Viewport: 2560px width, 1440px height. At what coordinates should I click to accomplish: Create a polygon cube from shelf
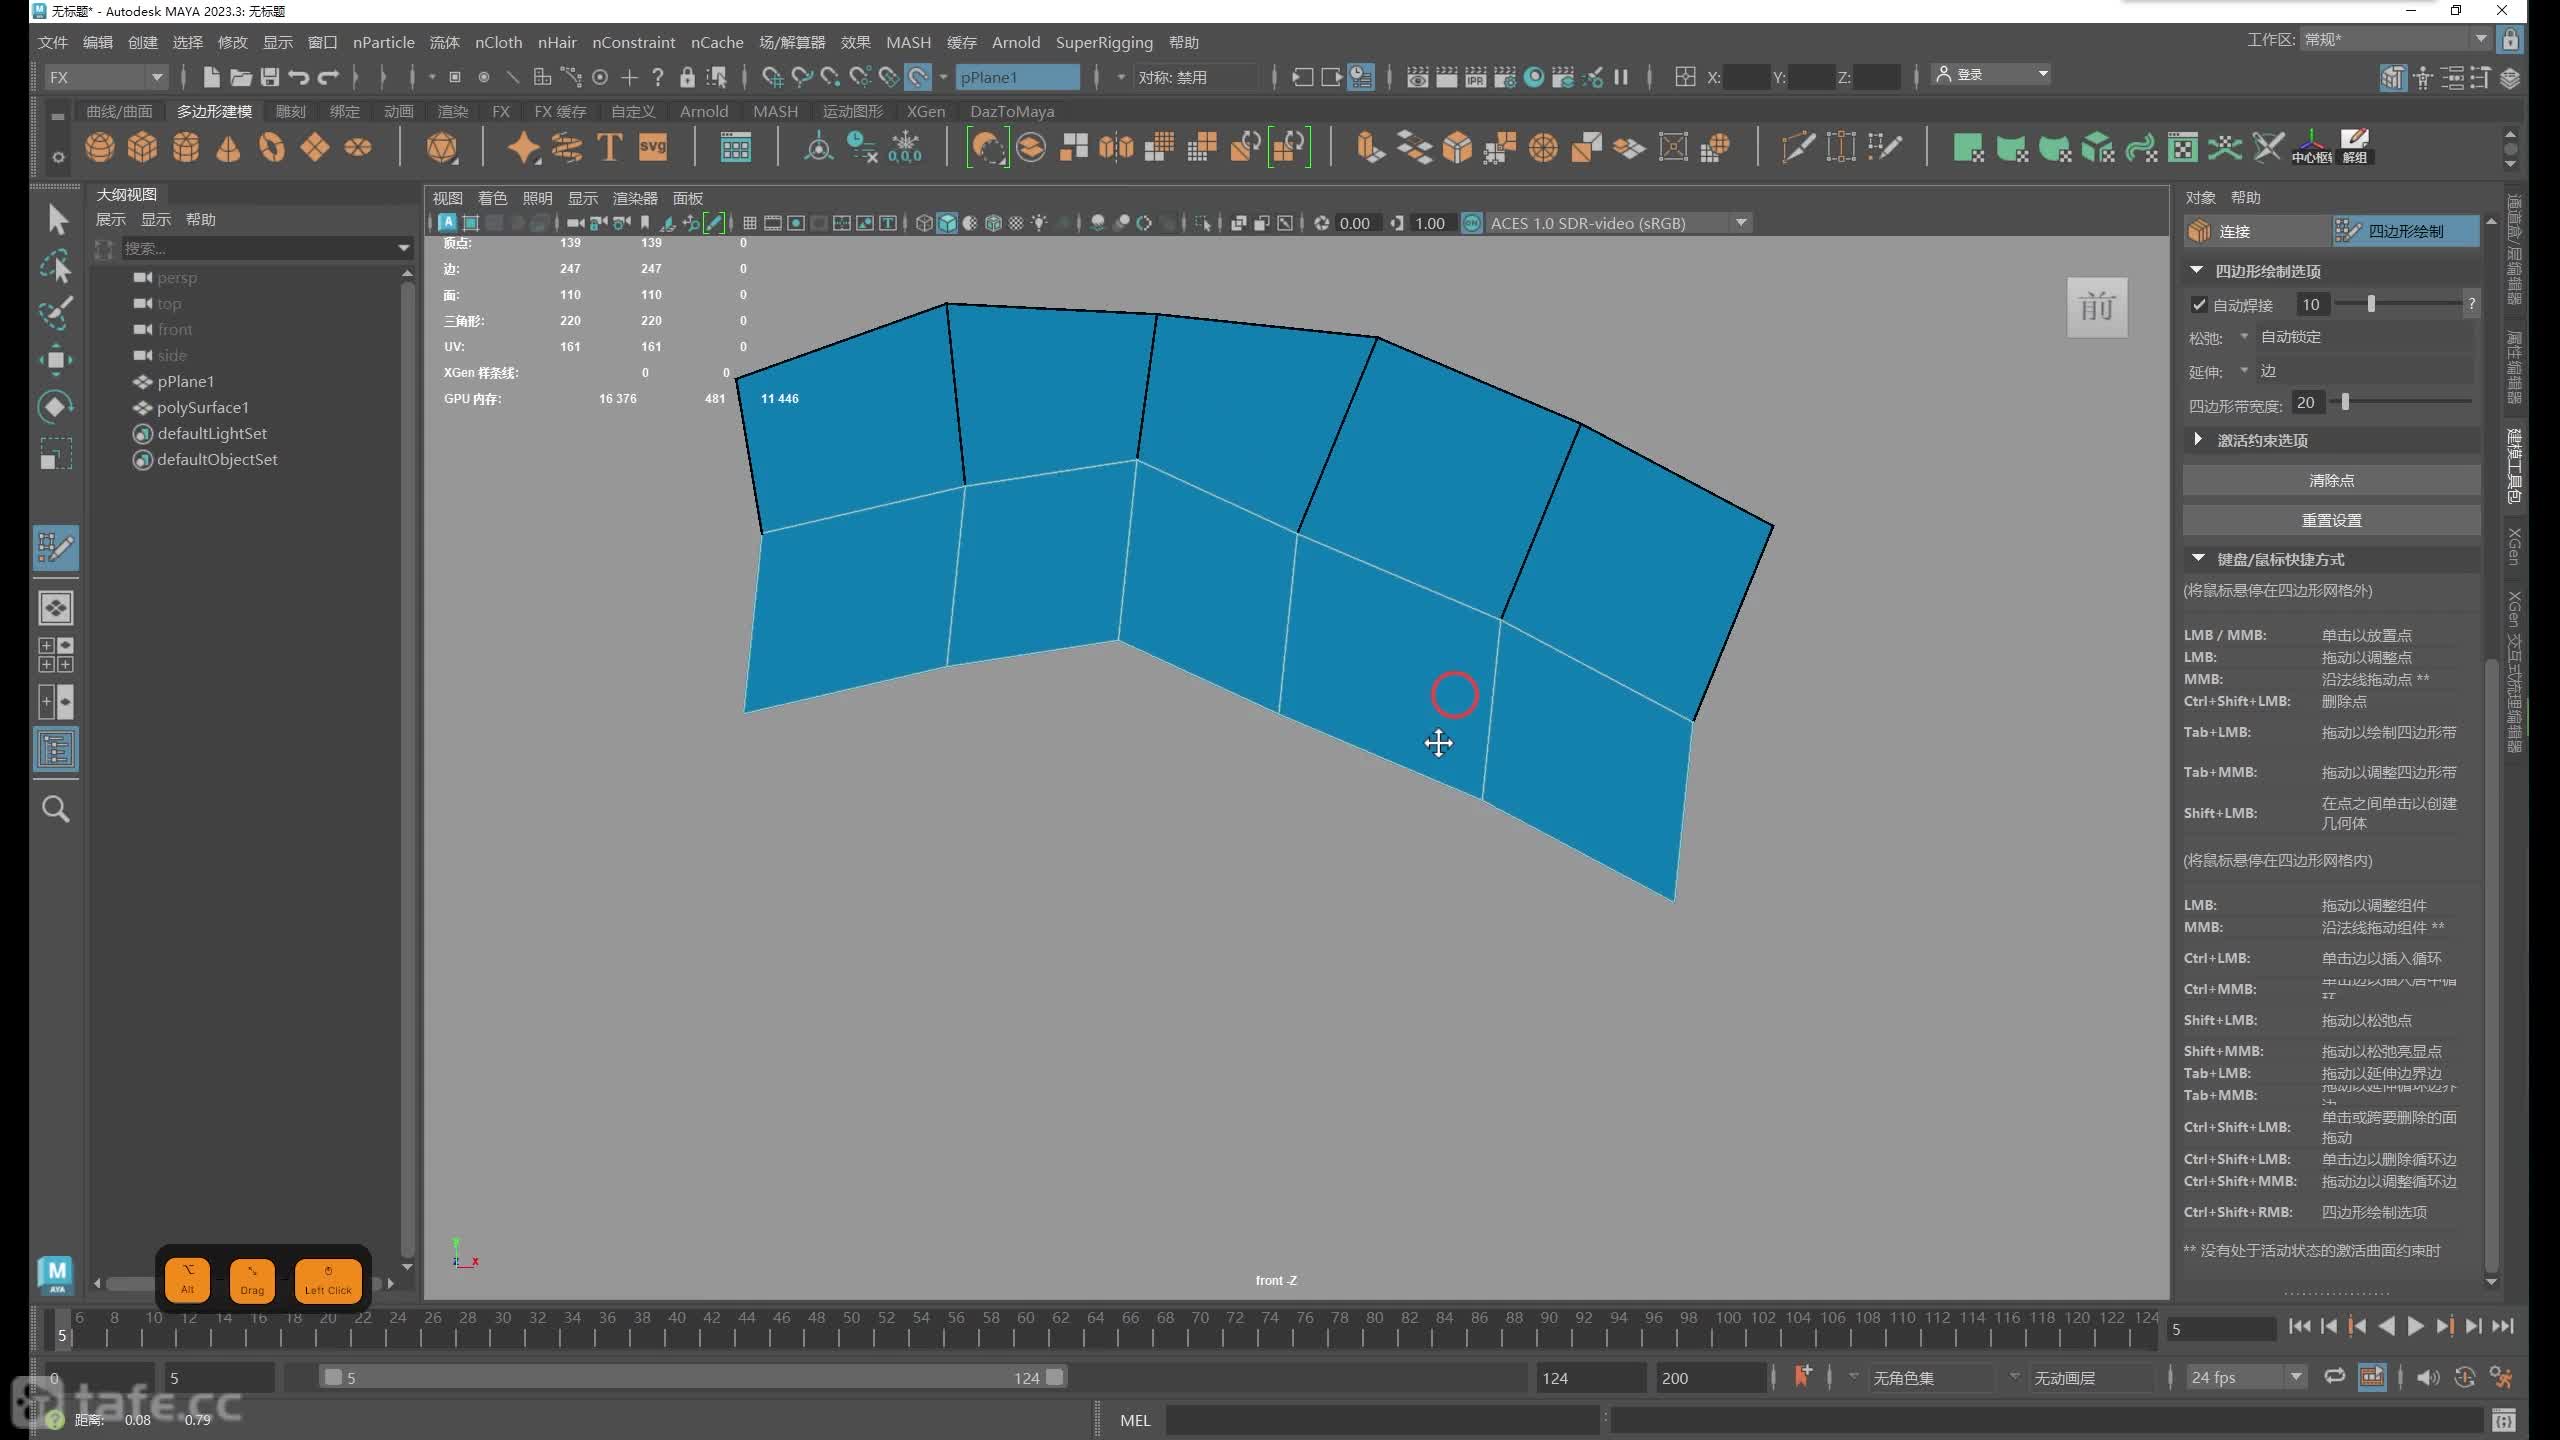(x=142, y=148)
